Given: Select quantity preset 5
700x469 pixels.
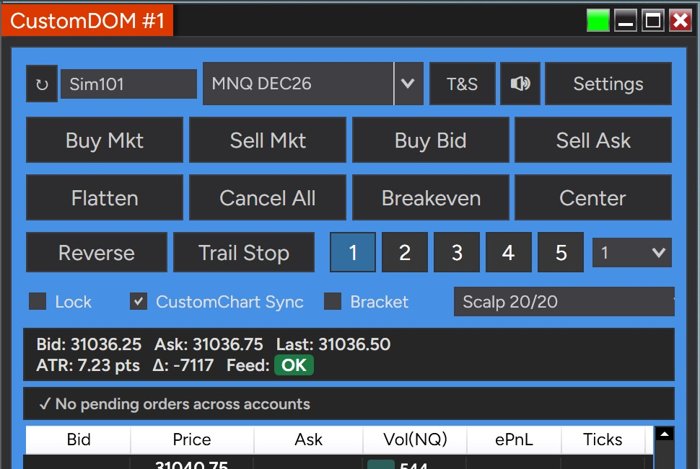Looking at the screenshot, I should (x=561, y=253).
